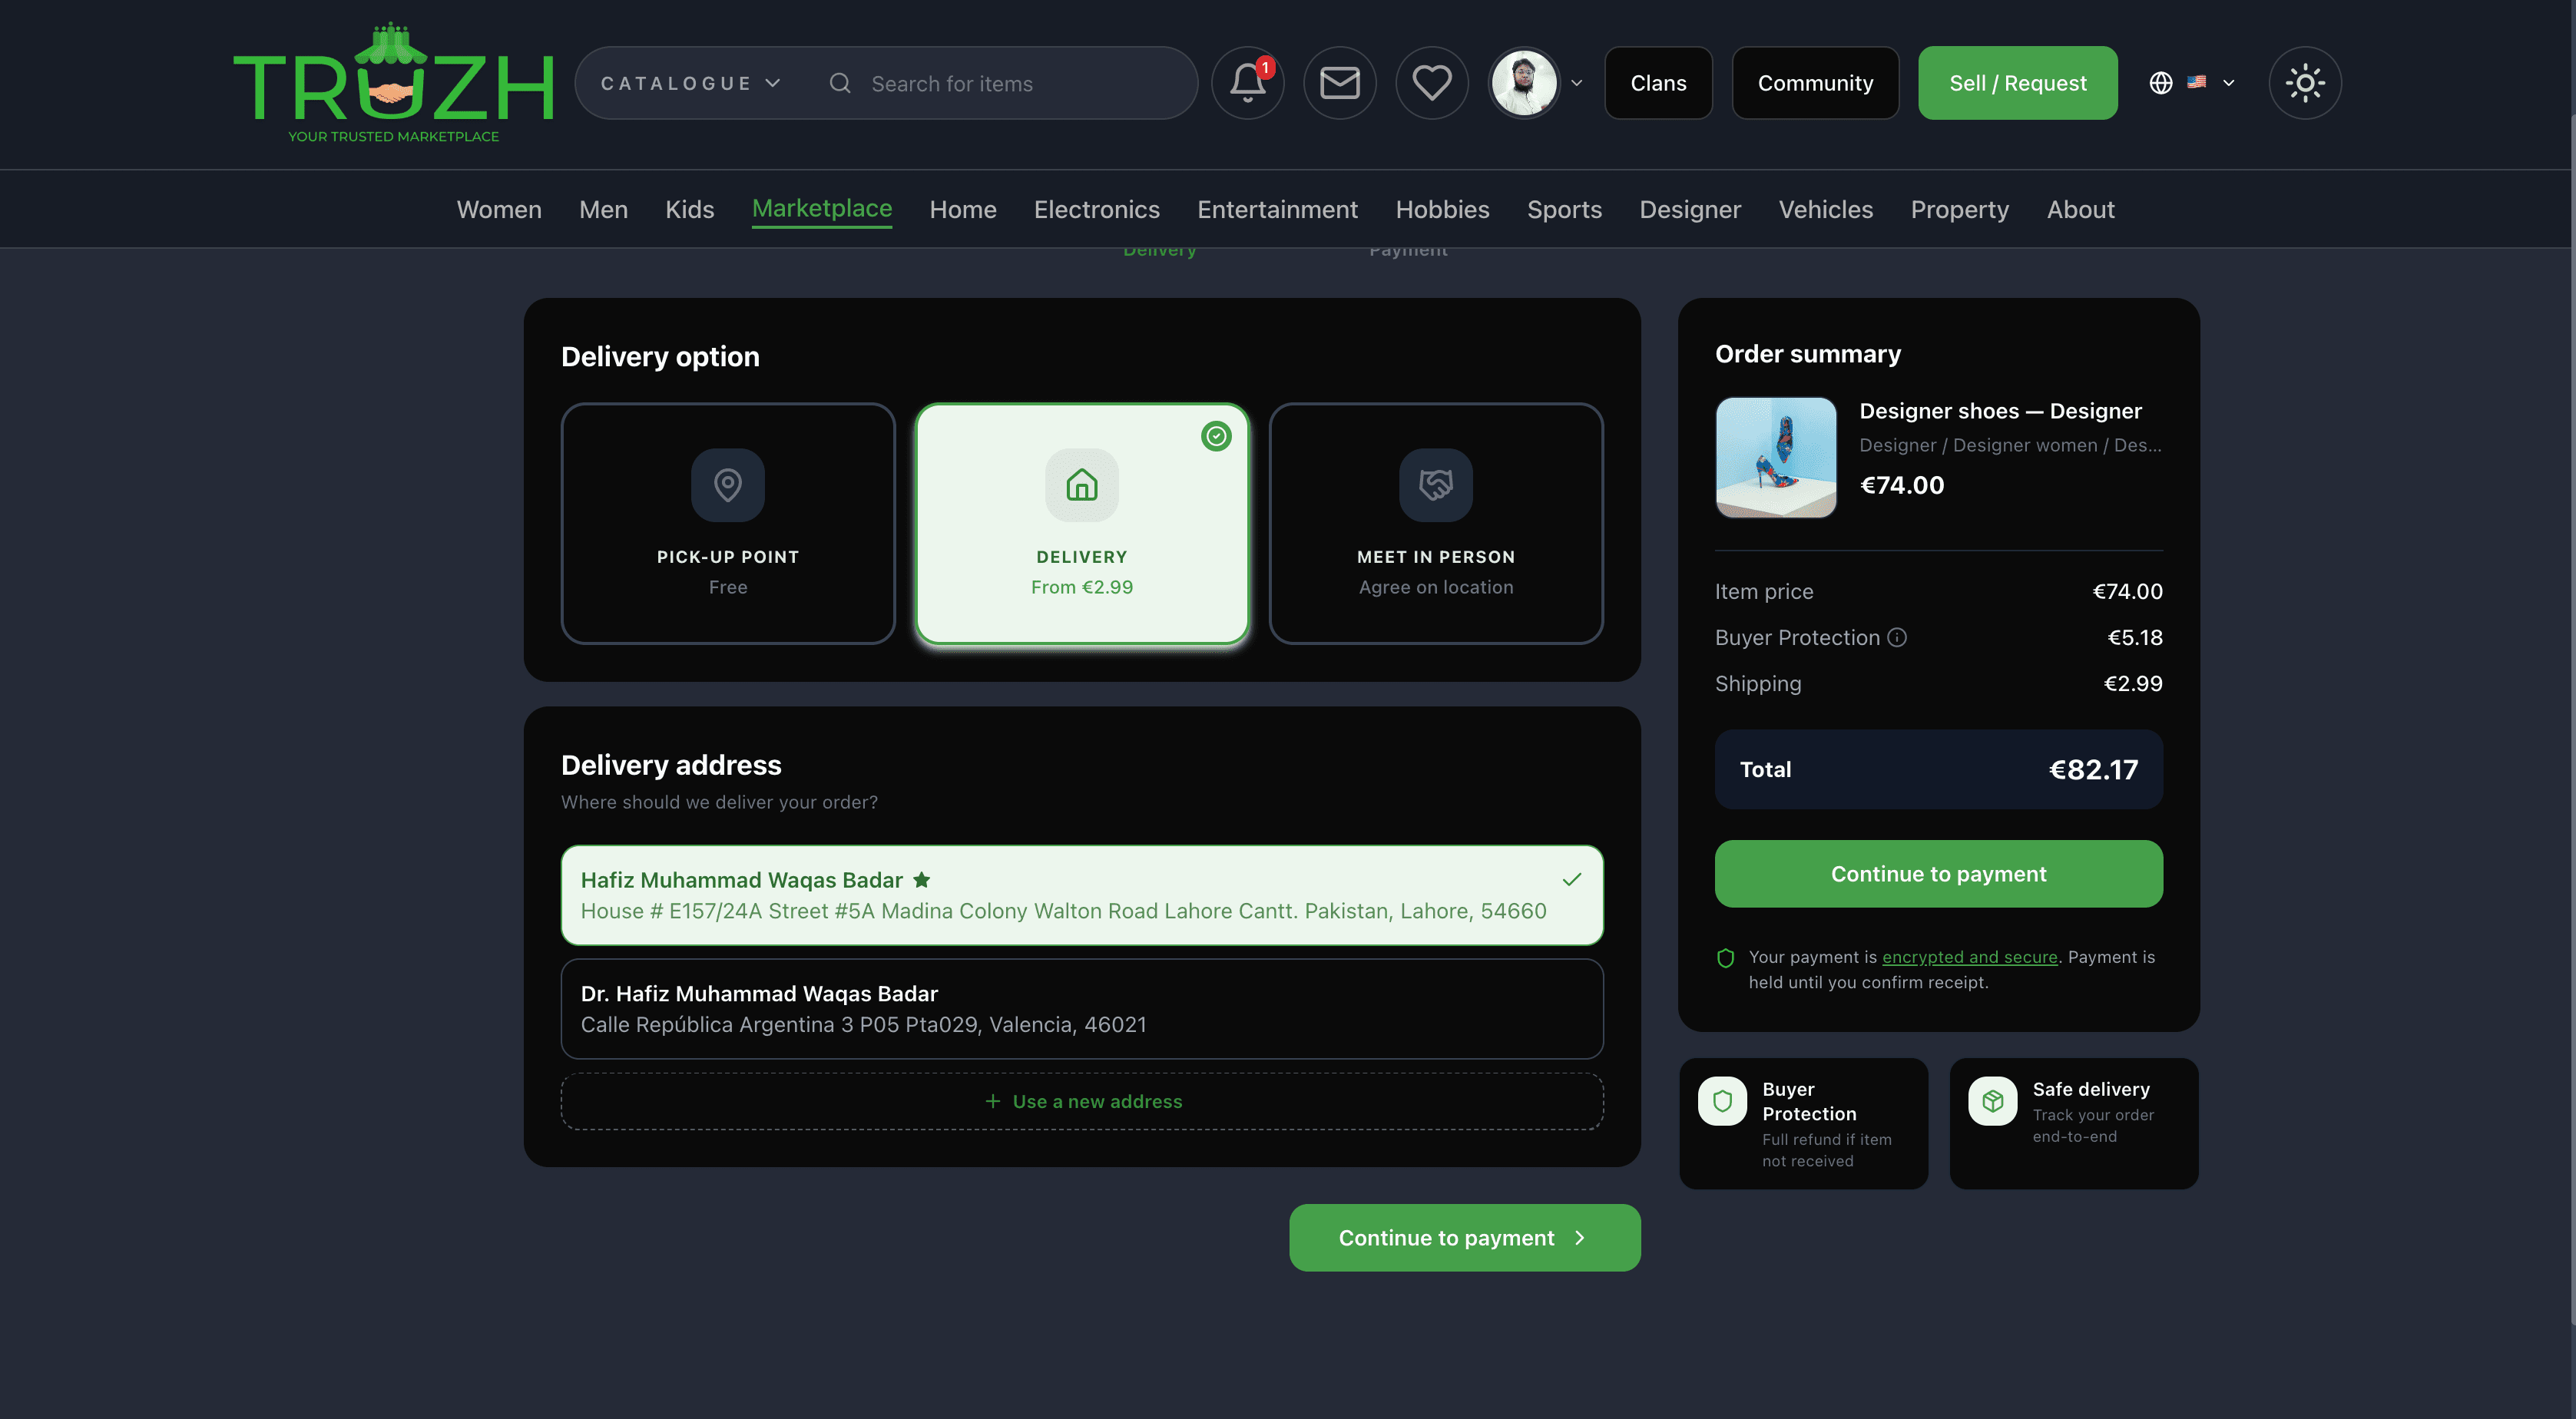Open the Designer category
Viewport: 2576px width, 1419px height.
1690,209
